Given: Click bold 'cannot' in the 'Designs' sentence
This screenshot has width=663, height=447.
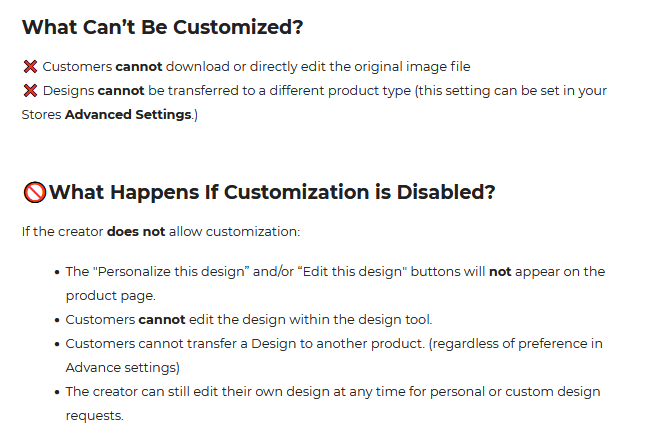Looking at the screenshot, I should pyautogui.click(x=121, y=90).
